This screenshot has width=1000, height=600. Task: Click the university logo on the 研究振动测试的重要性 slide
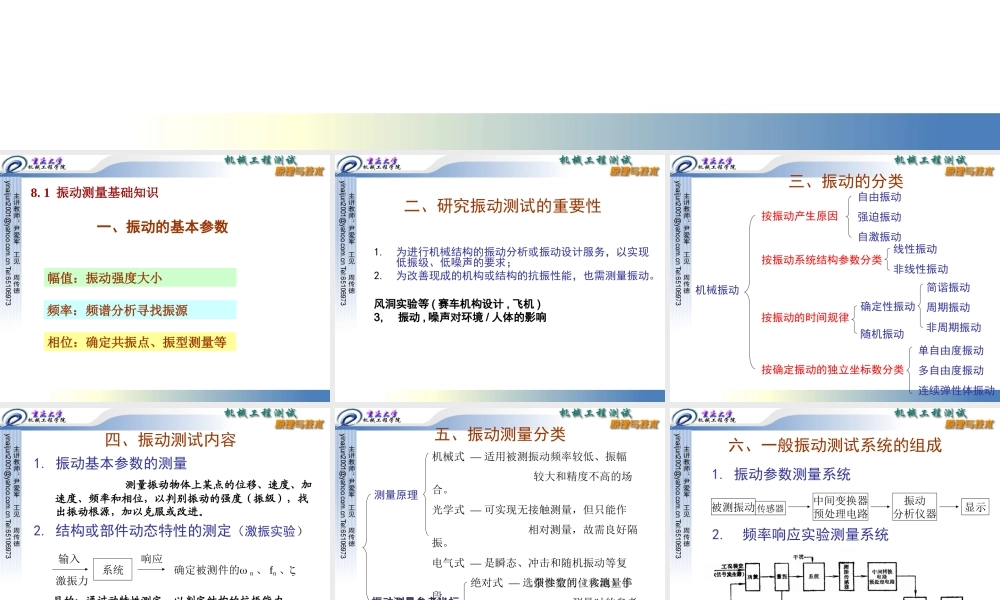pyautogui.click(x=368, y=165)
